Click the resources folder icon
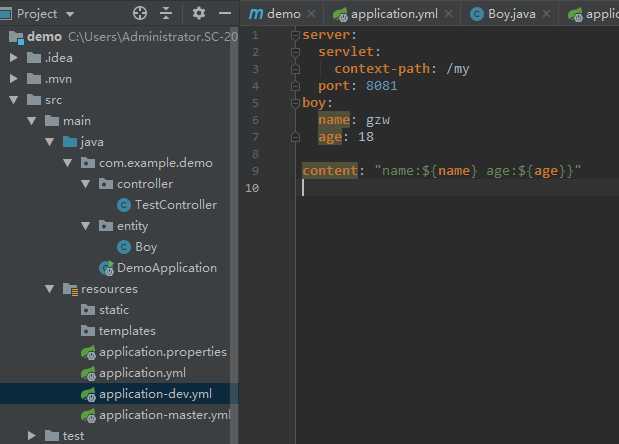 click(70, 289)
